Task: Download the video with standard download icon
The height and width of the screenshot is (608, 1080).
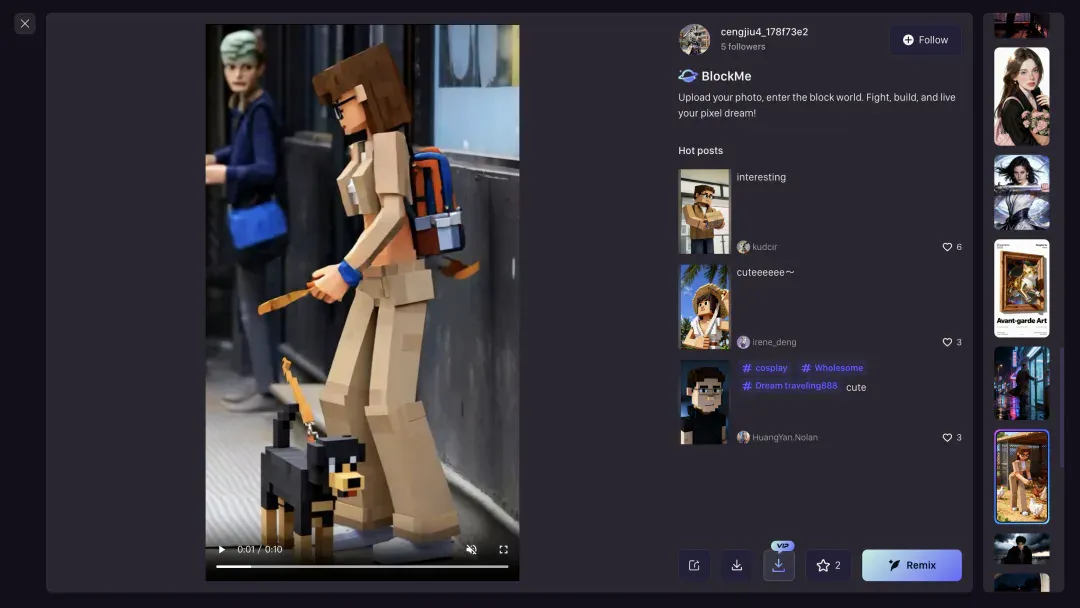Action: click(x=736, y=565)
